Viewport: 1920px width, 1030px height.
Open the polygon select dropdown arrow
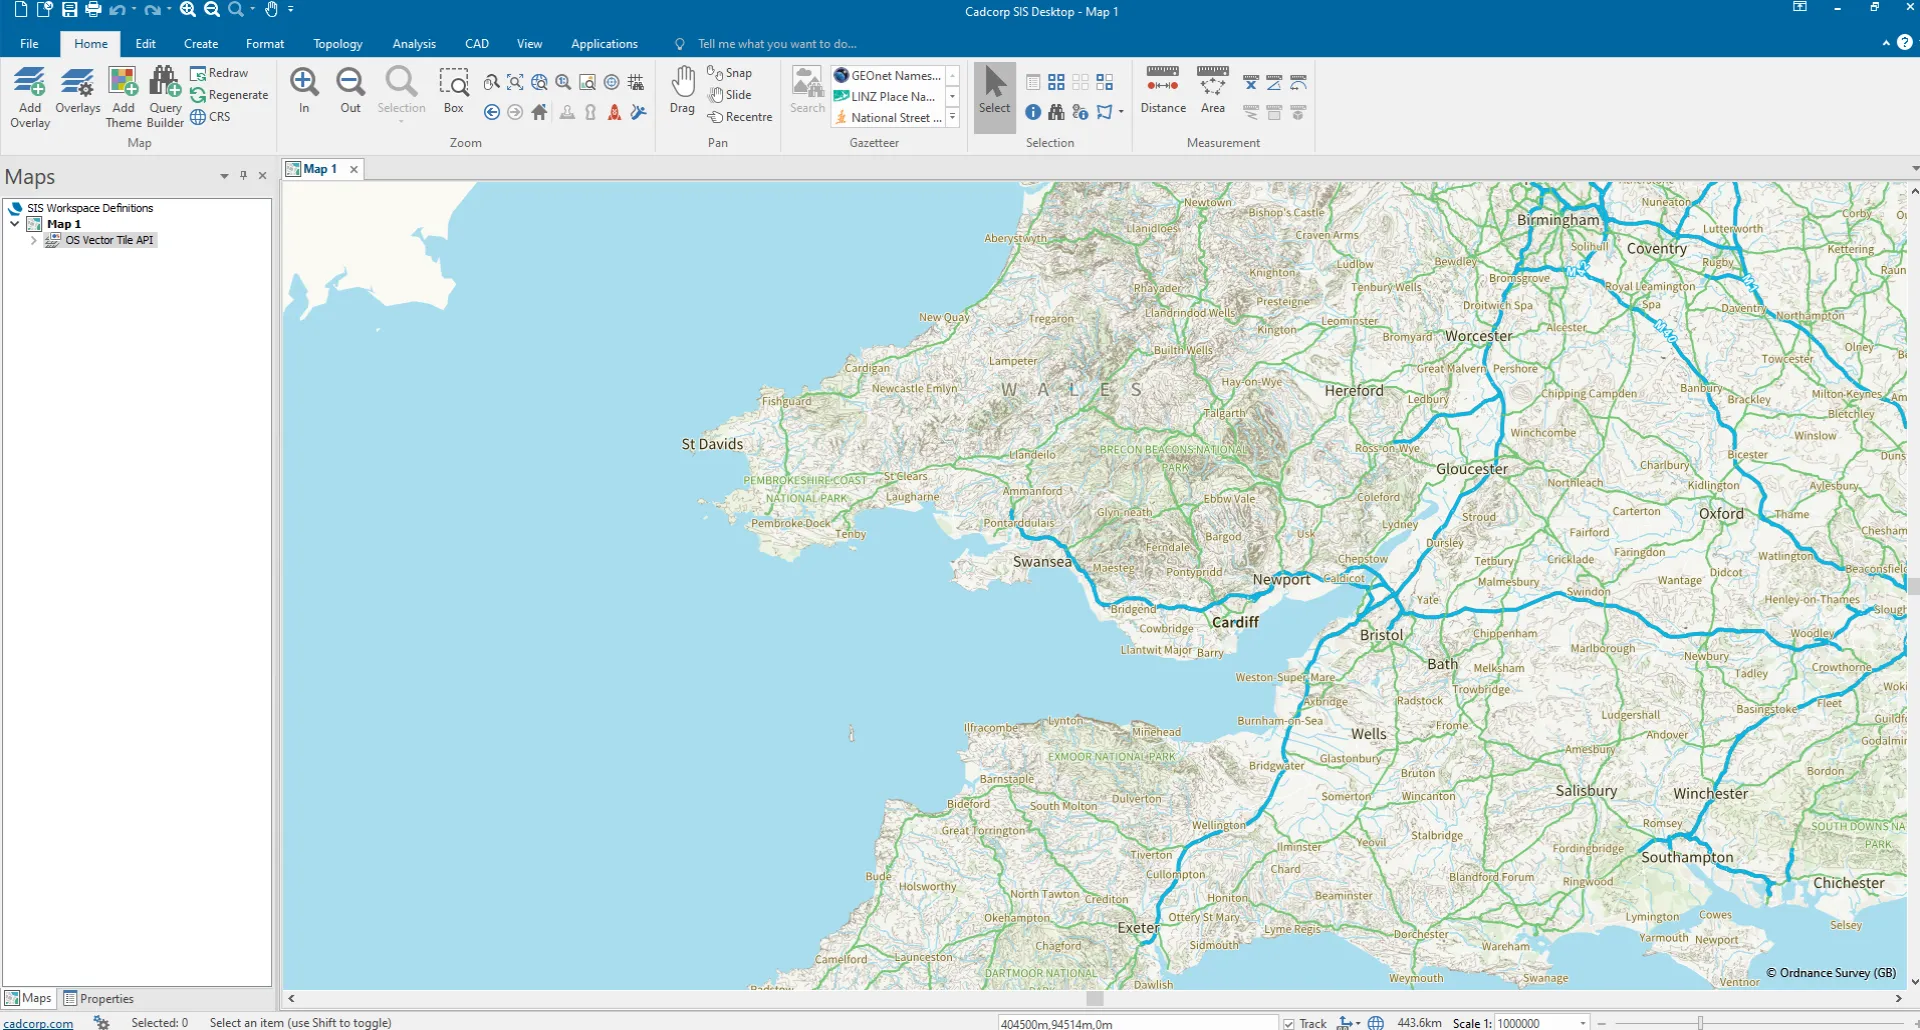point(1121,112)
